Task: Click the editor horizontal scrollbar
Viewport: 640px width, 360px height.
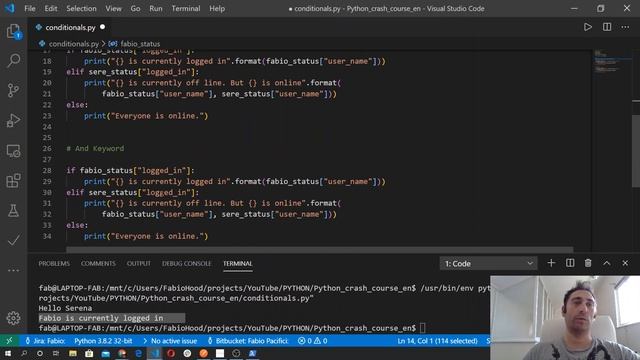Action: 320,249
